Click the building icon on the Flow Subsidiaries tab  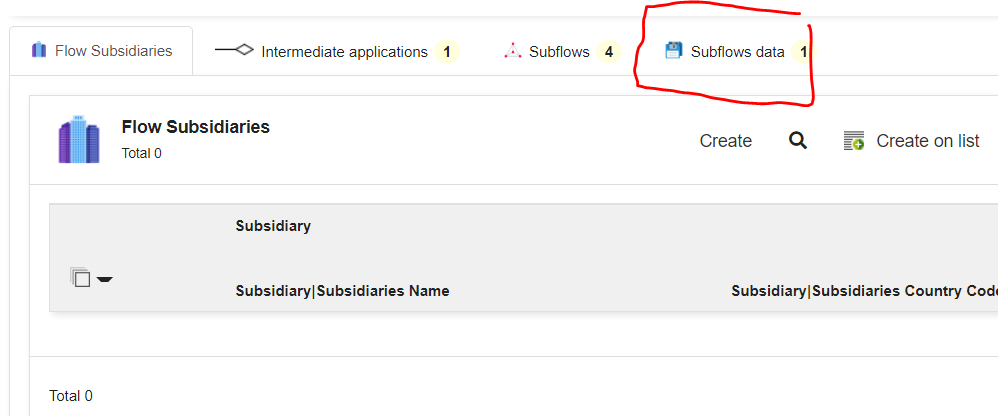point(39,50)
